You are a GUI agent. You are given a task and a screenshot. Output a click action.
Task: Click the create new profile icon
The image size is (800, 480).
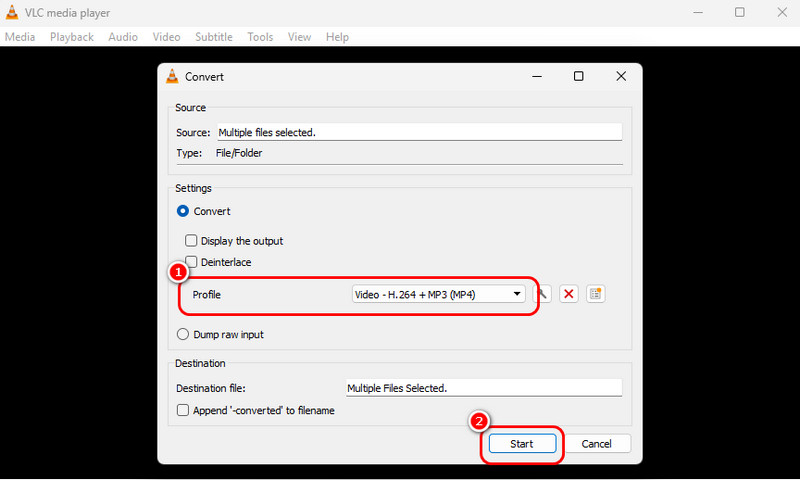[596, 294]
